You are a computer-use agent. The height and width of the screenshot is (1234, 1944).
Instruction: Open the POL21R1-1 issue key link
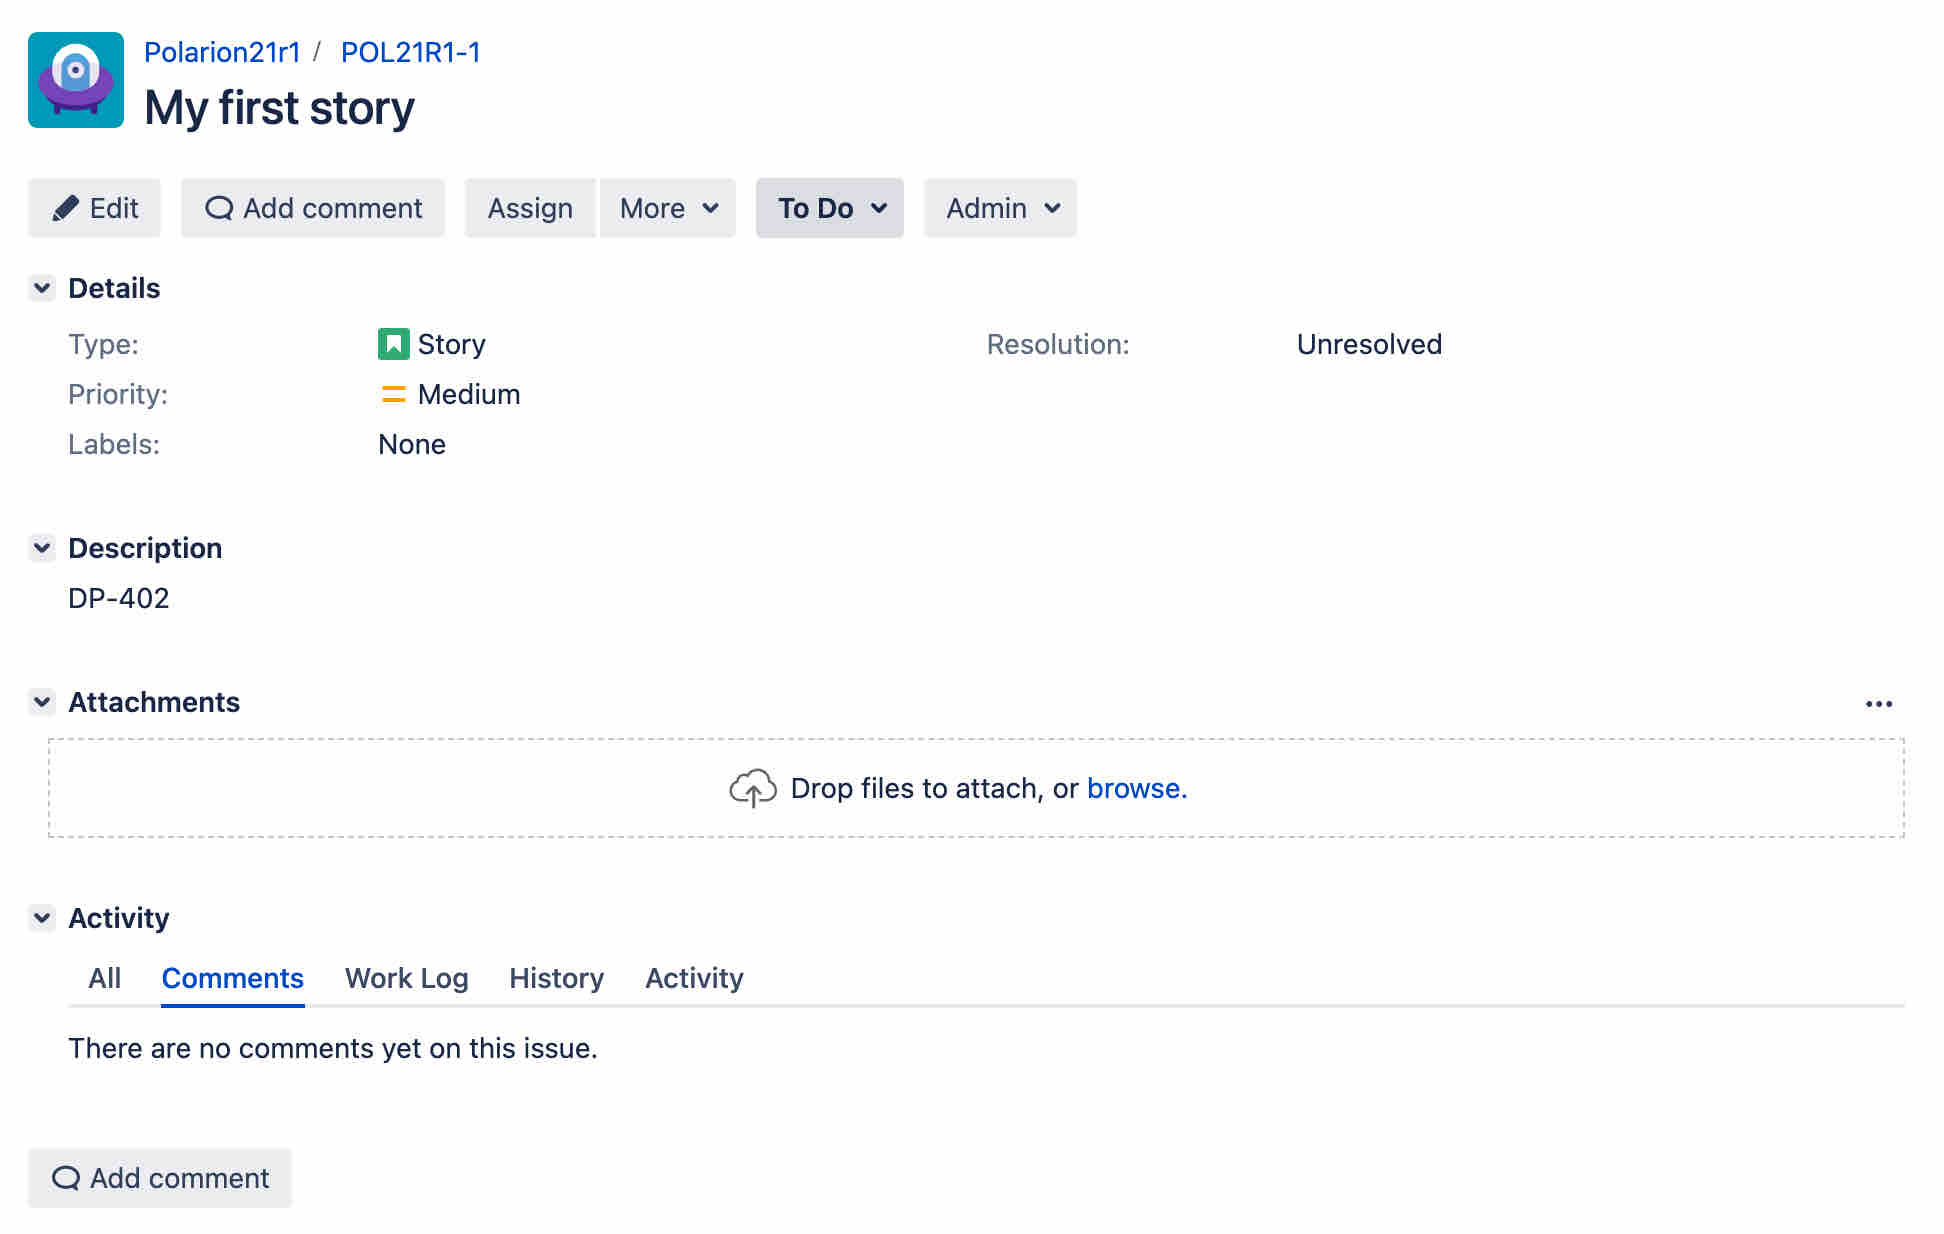(x=410, y=52)
